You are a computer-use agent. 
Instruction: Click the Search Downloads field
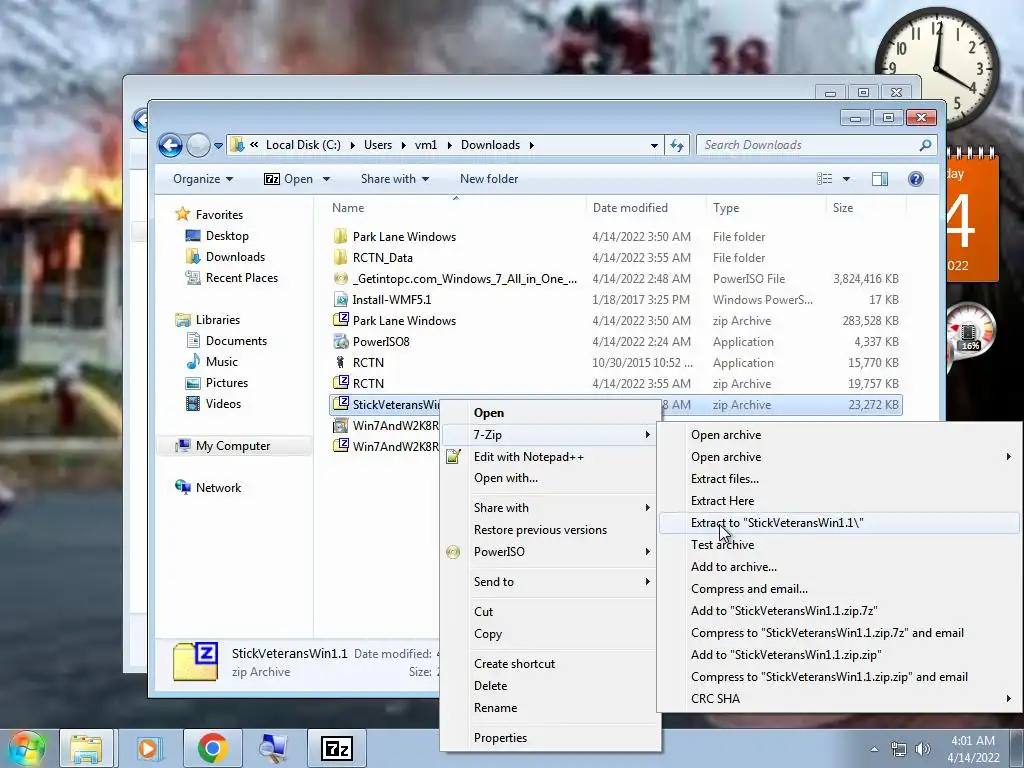817,145
